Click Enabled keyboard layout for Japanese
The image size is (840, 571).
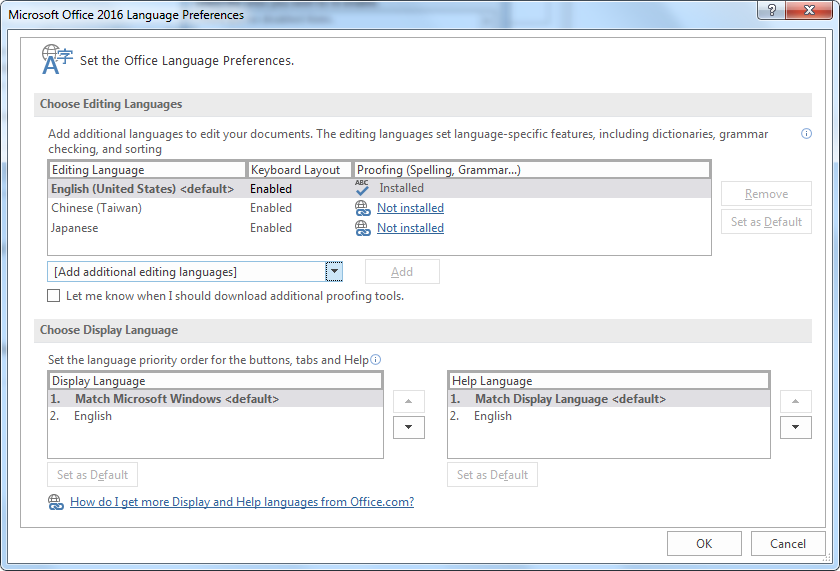click(x=271, y=228)
